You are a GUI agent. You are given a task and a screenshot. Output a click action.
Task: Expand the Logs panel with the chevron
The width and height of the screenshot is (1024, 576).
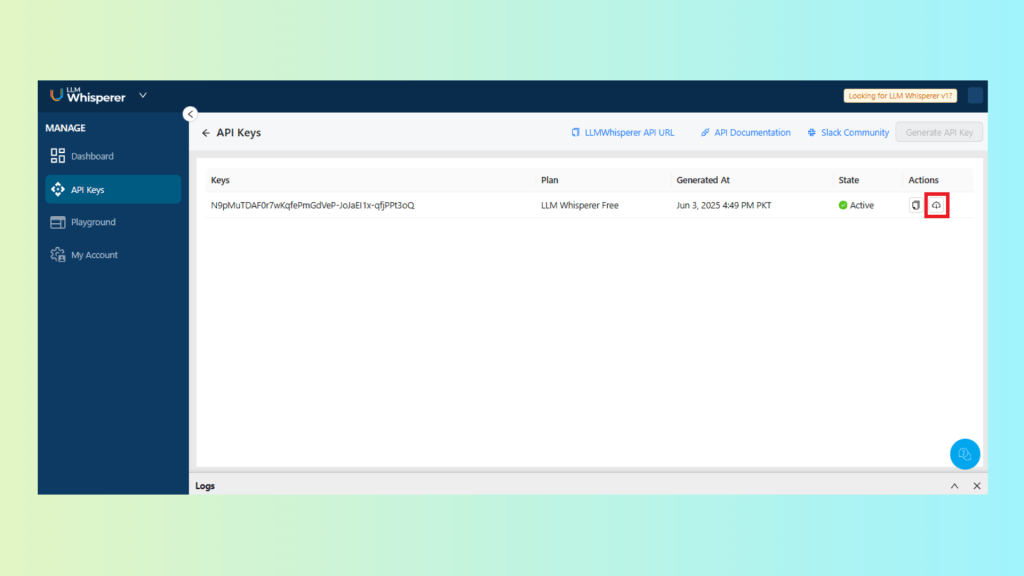954,486
